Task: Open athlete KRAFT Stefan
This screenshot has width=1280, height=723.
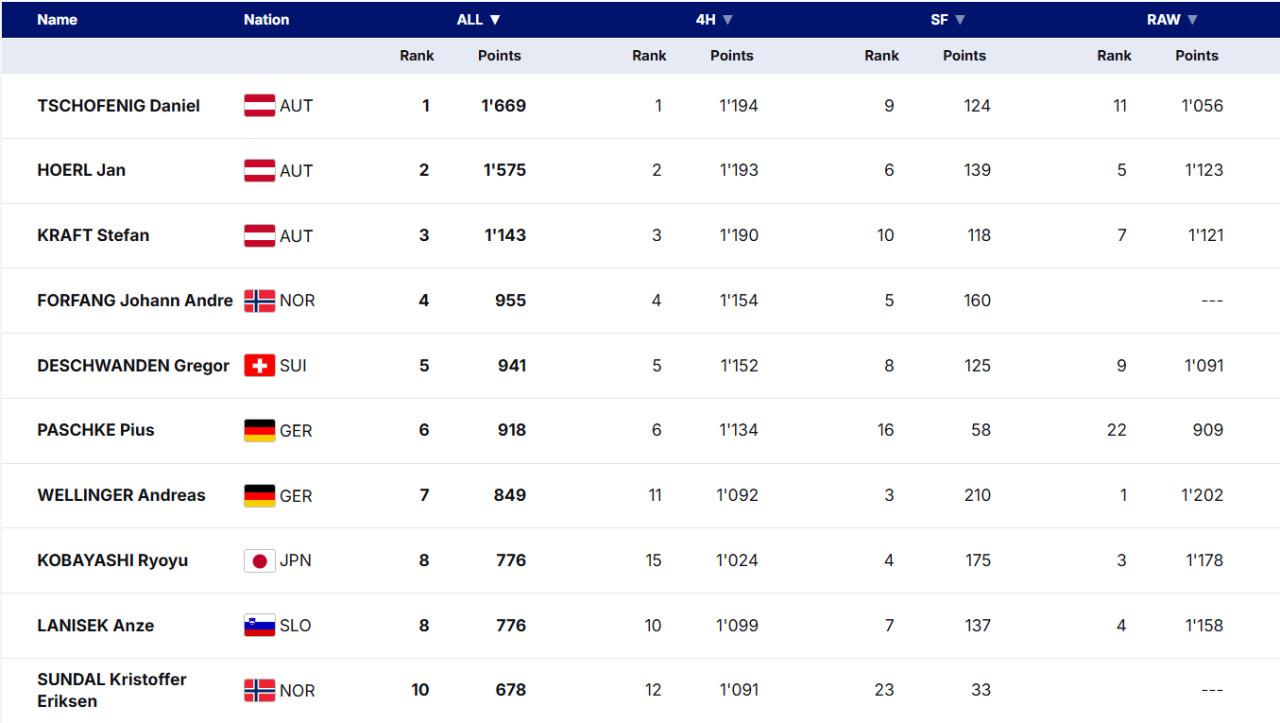Action: click(93, 235)
